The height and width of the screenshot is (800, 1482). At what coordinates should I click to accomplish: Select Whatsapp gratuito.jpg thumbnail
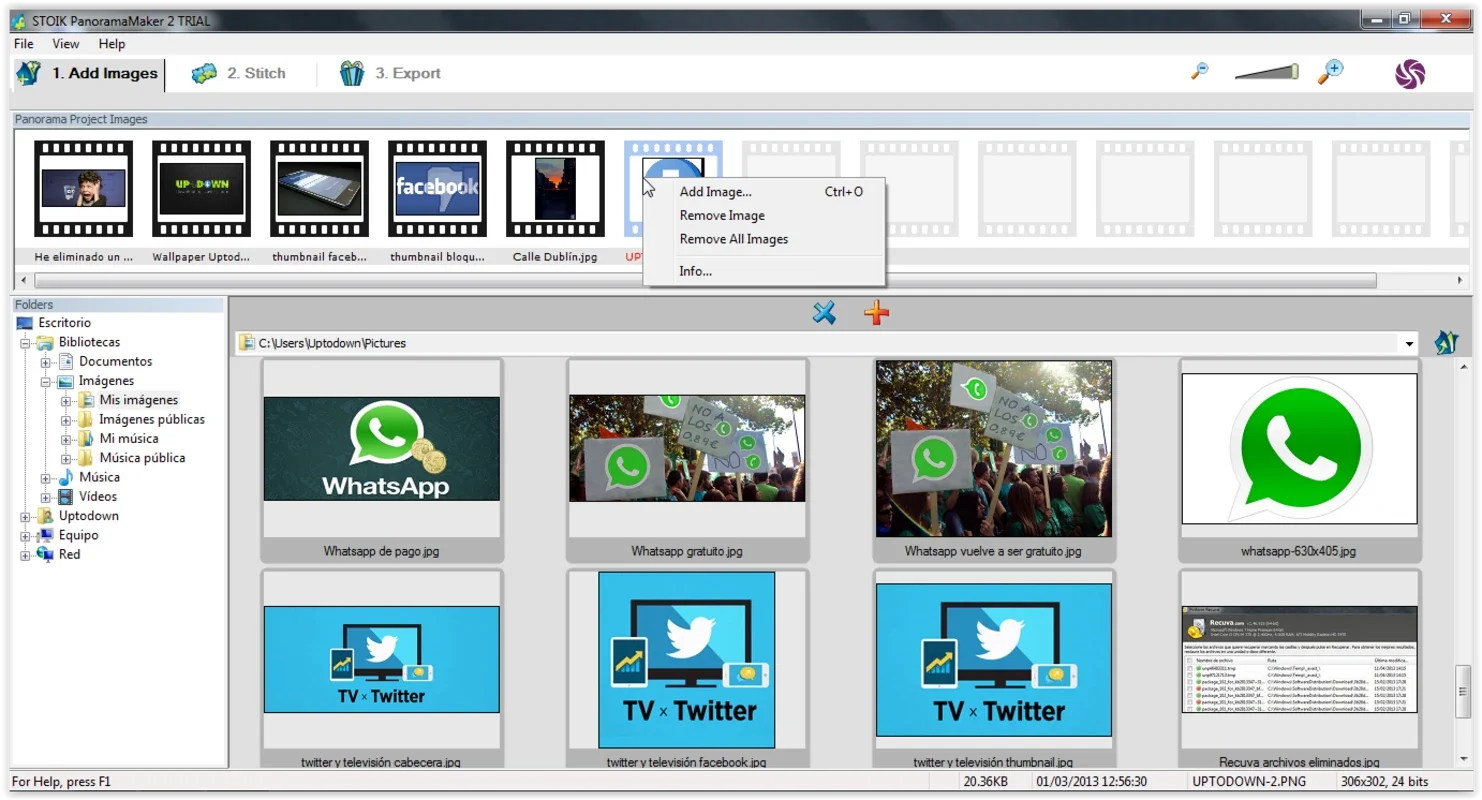(x=687, y=460)
